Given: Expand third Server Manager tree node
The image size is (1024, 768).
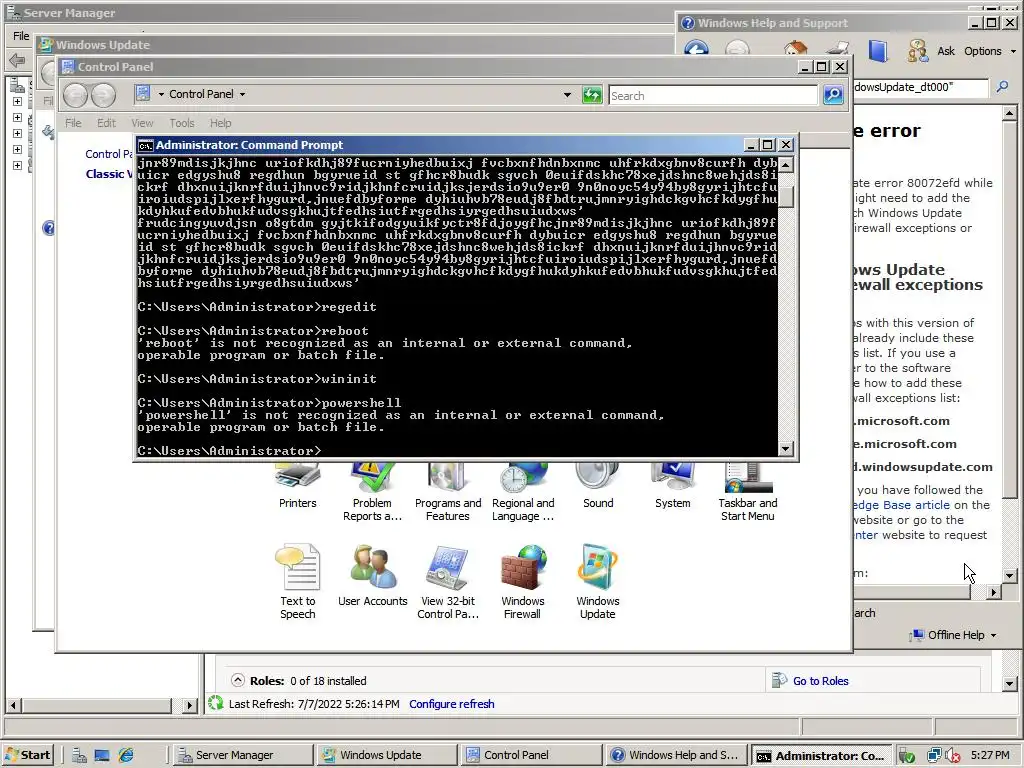Looking at the screenshot, I should [18, 133].
